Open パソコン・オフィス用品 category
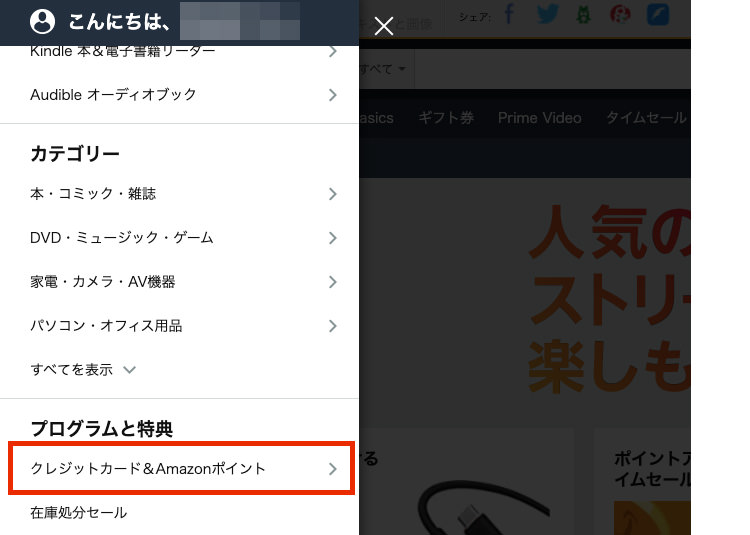This screenshot has width=750, height=535. tap(179, 326)
